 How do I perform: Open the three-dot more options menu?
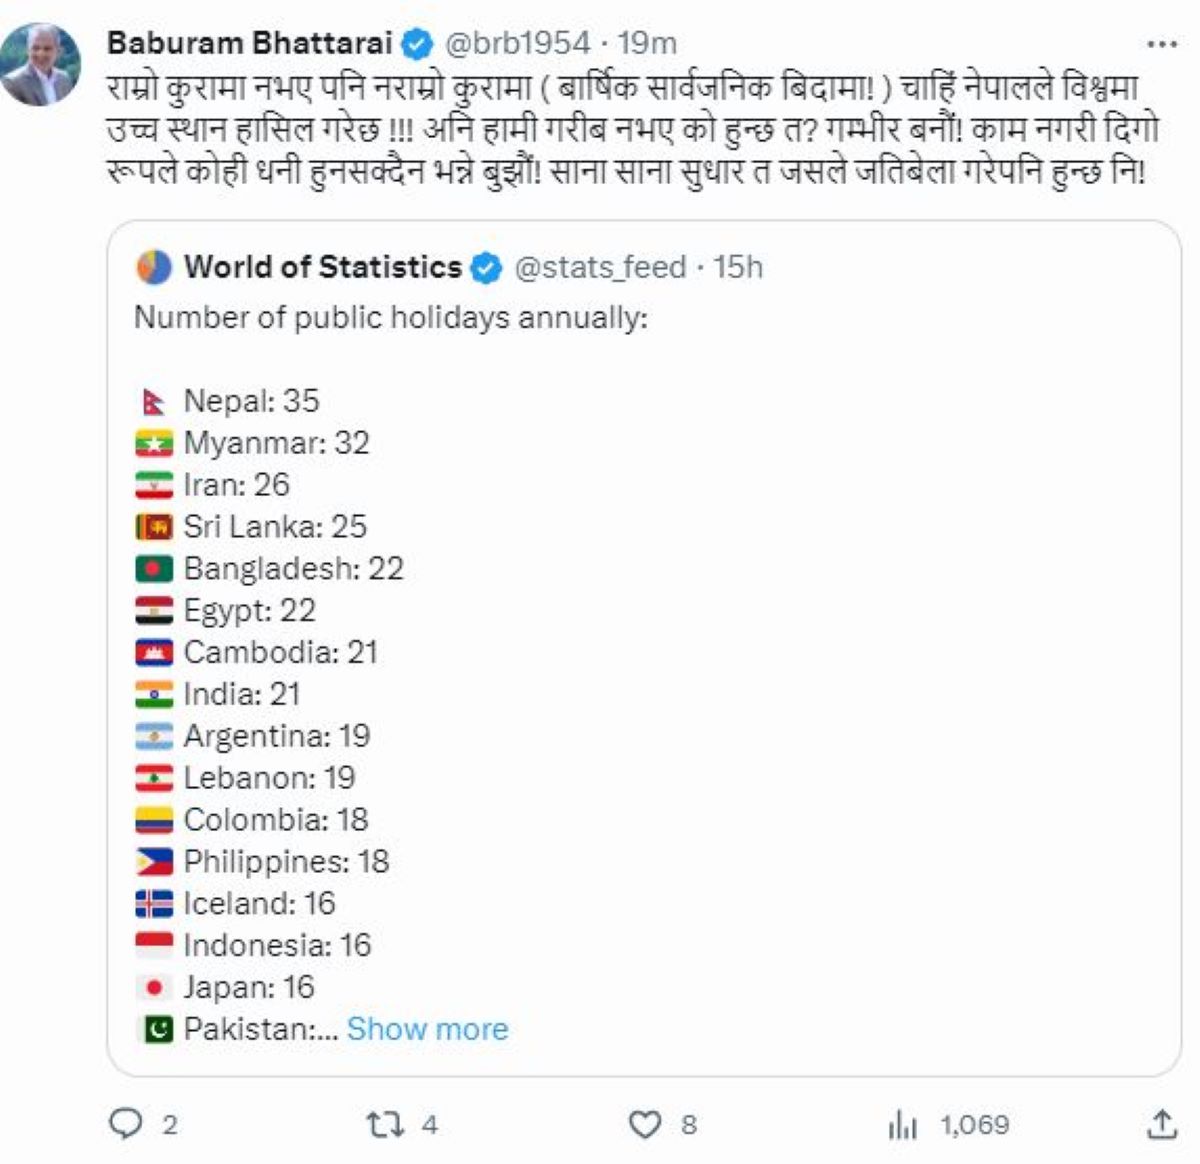point(1161,44)
